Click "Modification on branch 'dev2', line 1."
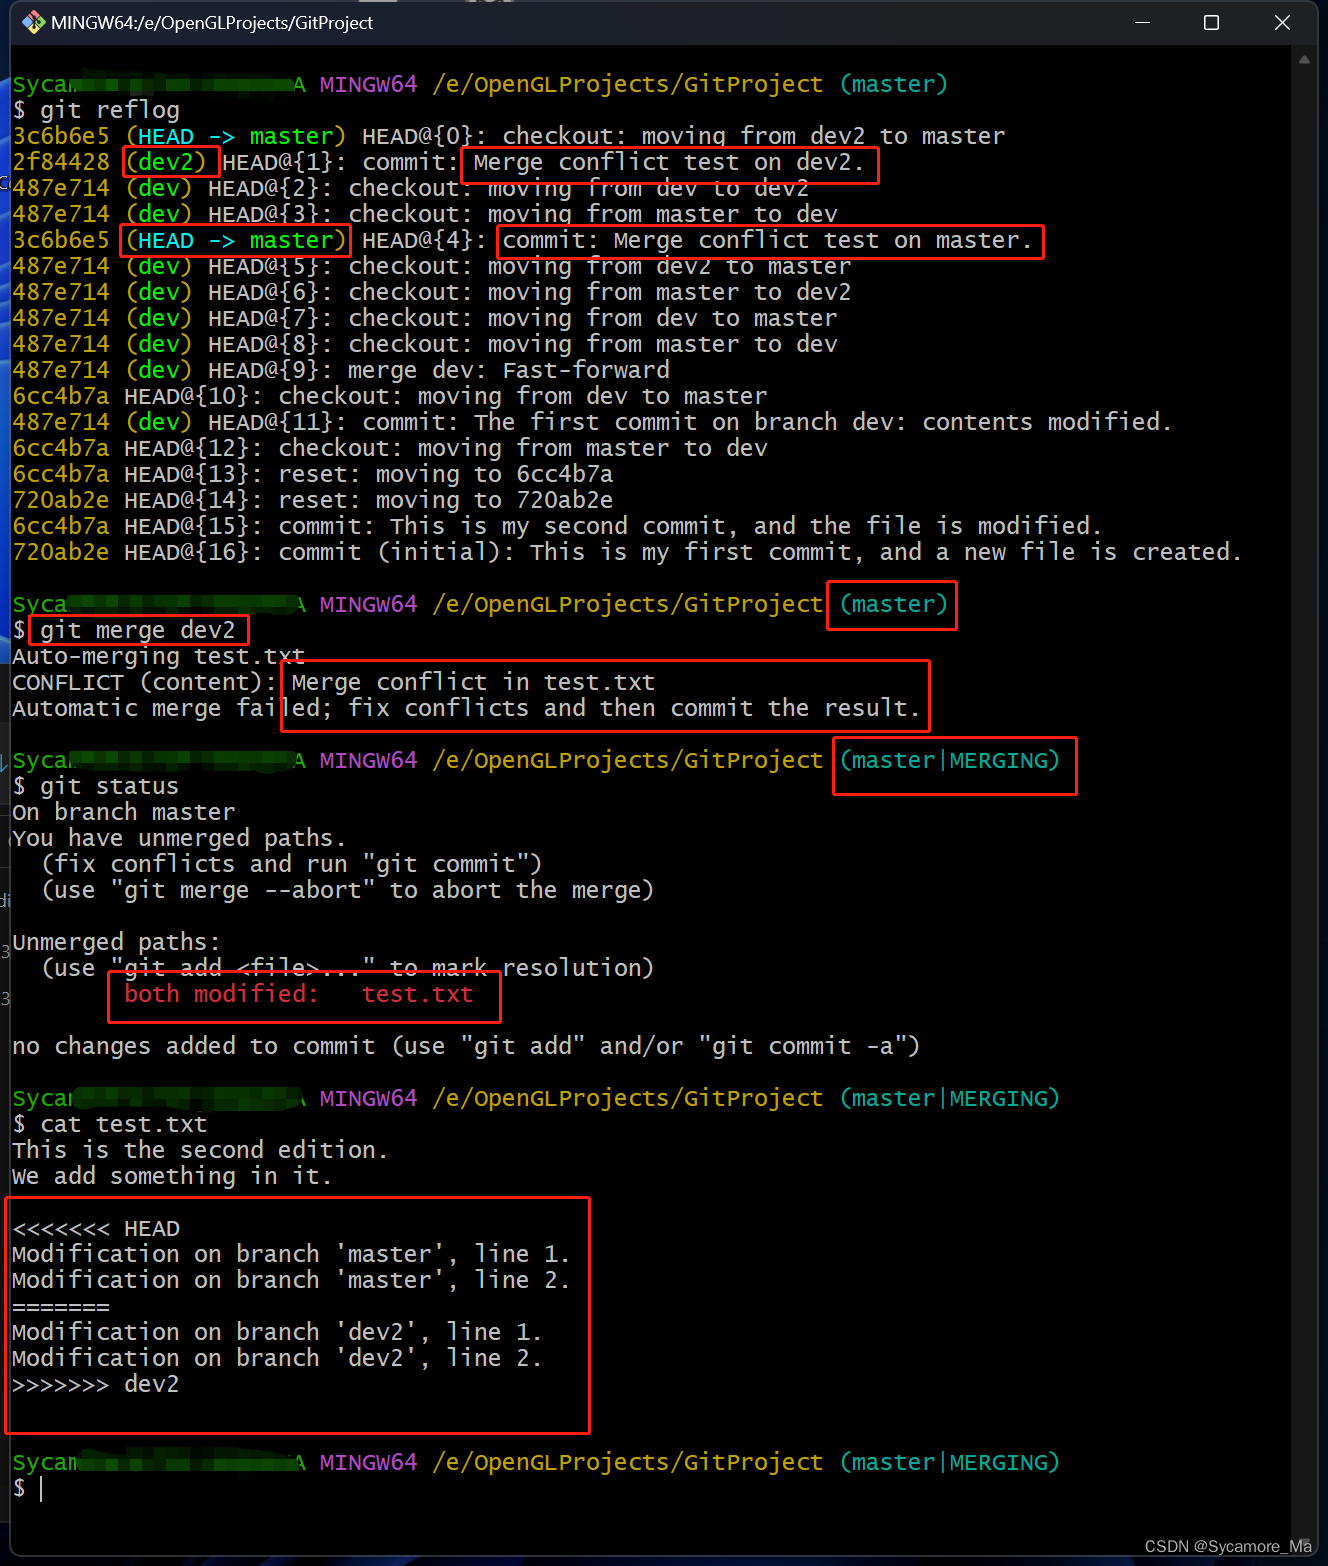This screenshot has width=1328, height=1566. click(x=277, y=1332)
